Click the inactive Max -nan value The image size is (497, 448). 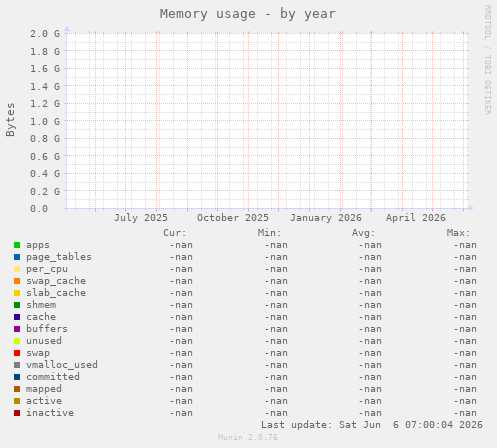(x=465, y=413)
